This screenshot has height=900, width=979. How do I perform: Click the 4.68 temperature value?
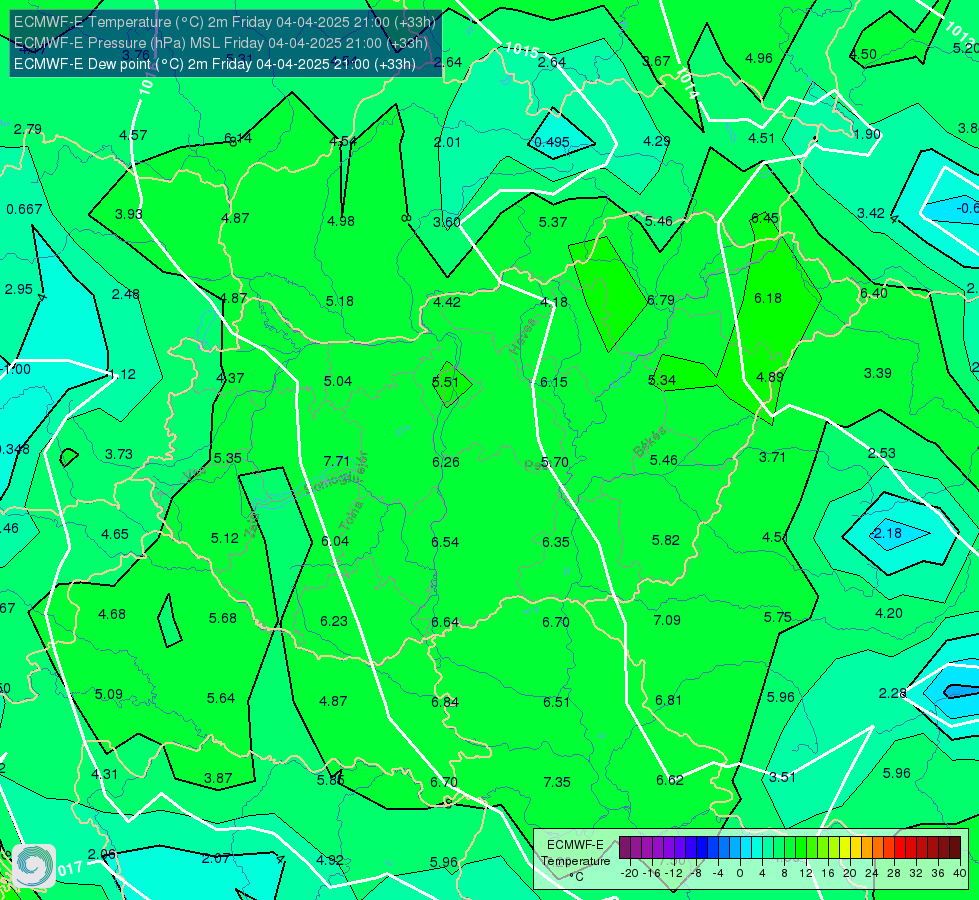(x=112, y=615)
